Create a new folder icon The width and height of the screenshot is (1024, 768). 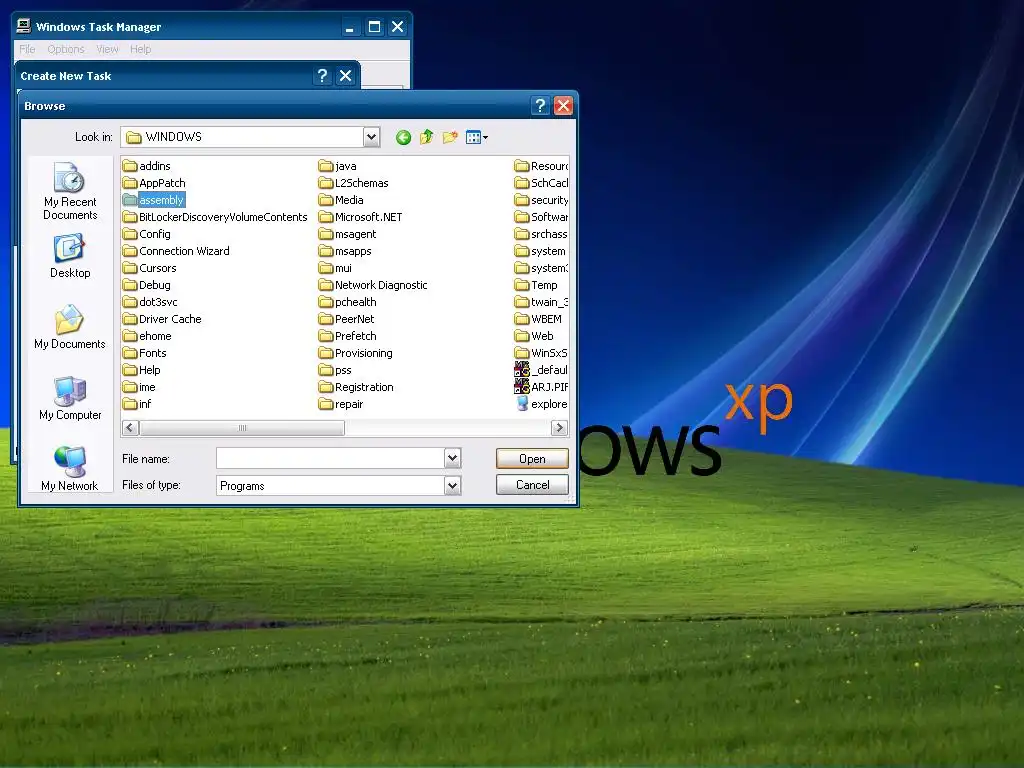click(450, 137)
